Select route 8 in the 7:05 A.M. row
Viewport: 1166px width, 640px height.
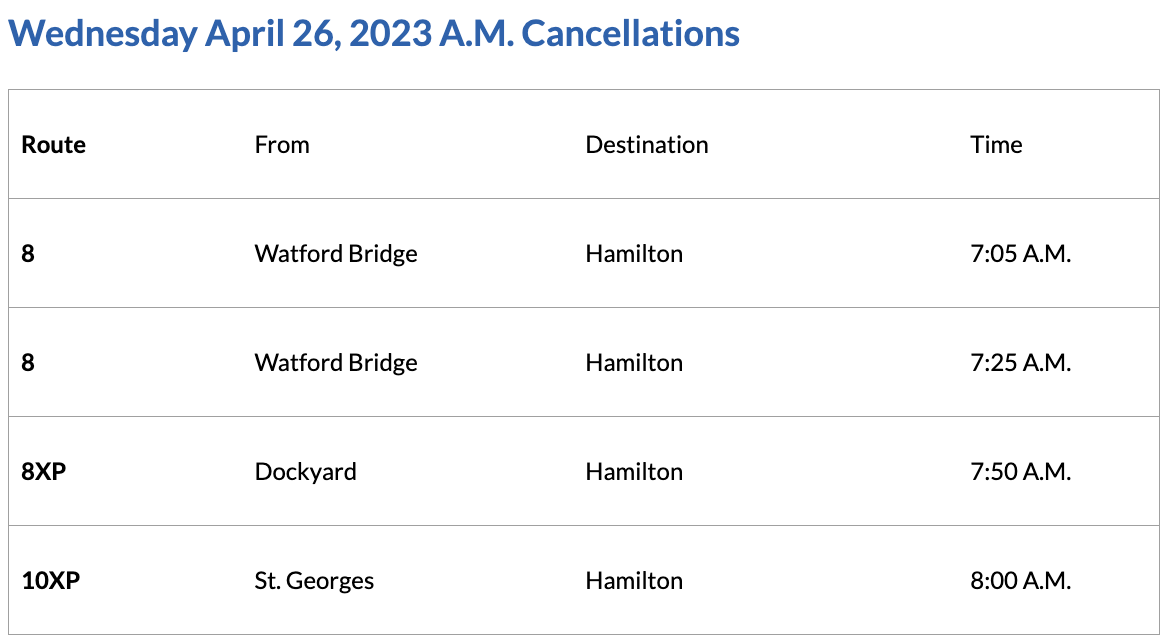(28, 254)
